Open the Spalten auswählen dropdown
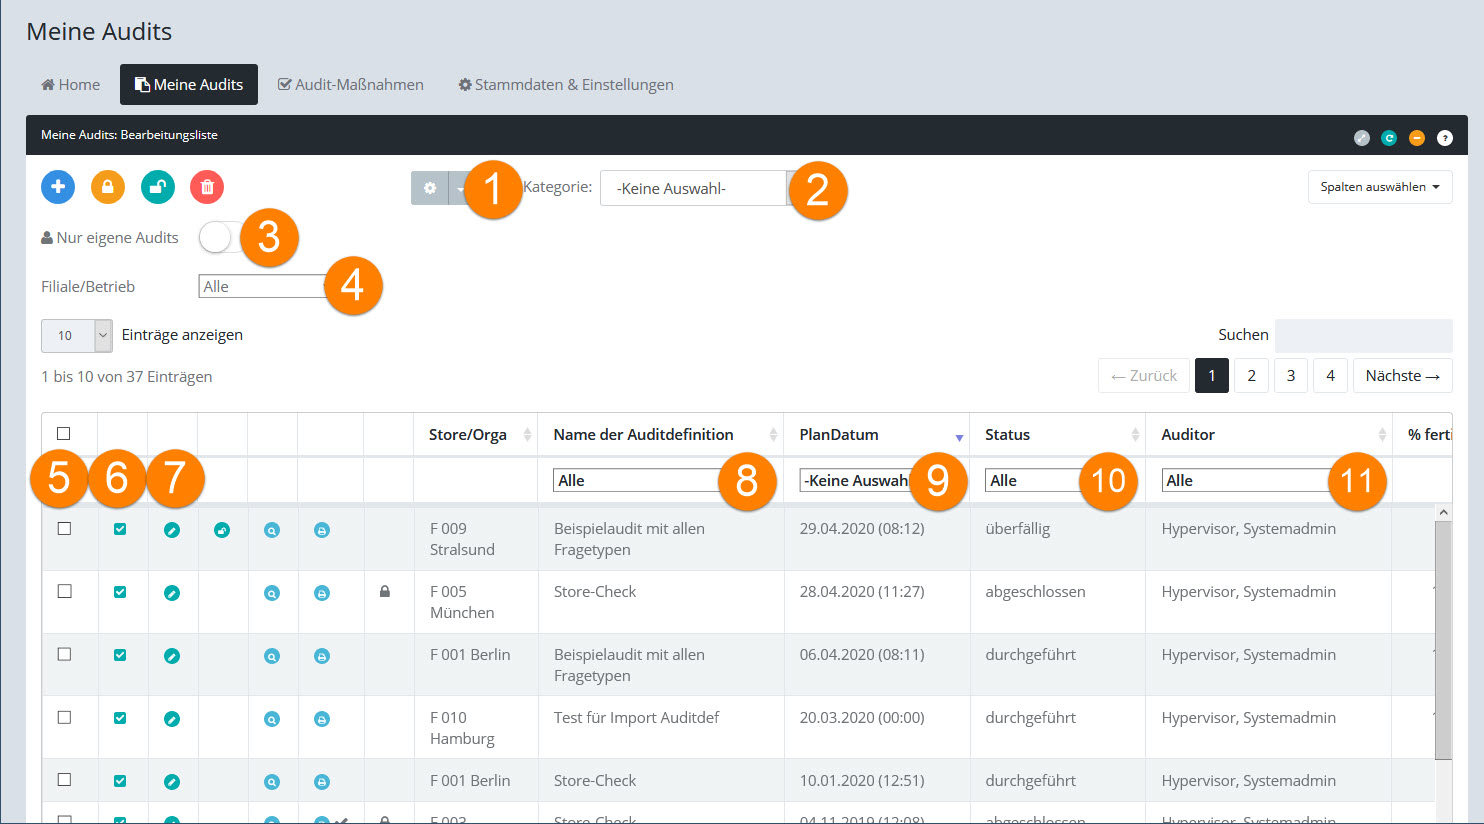 pos(1379,187)
